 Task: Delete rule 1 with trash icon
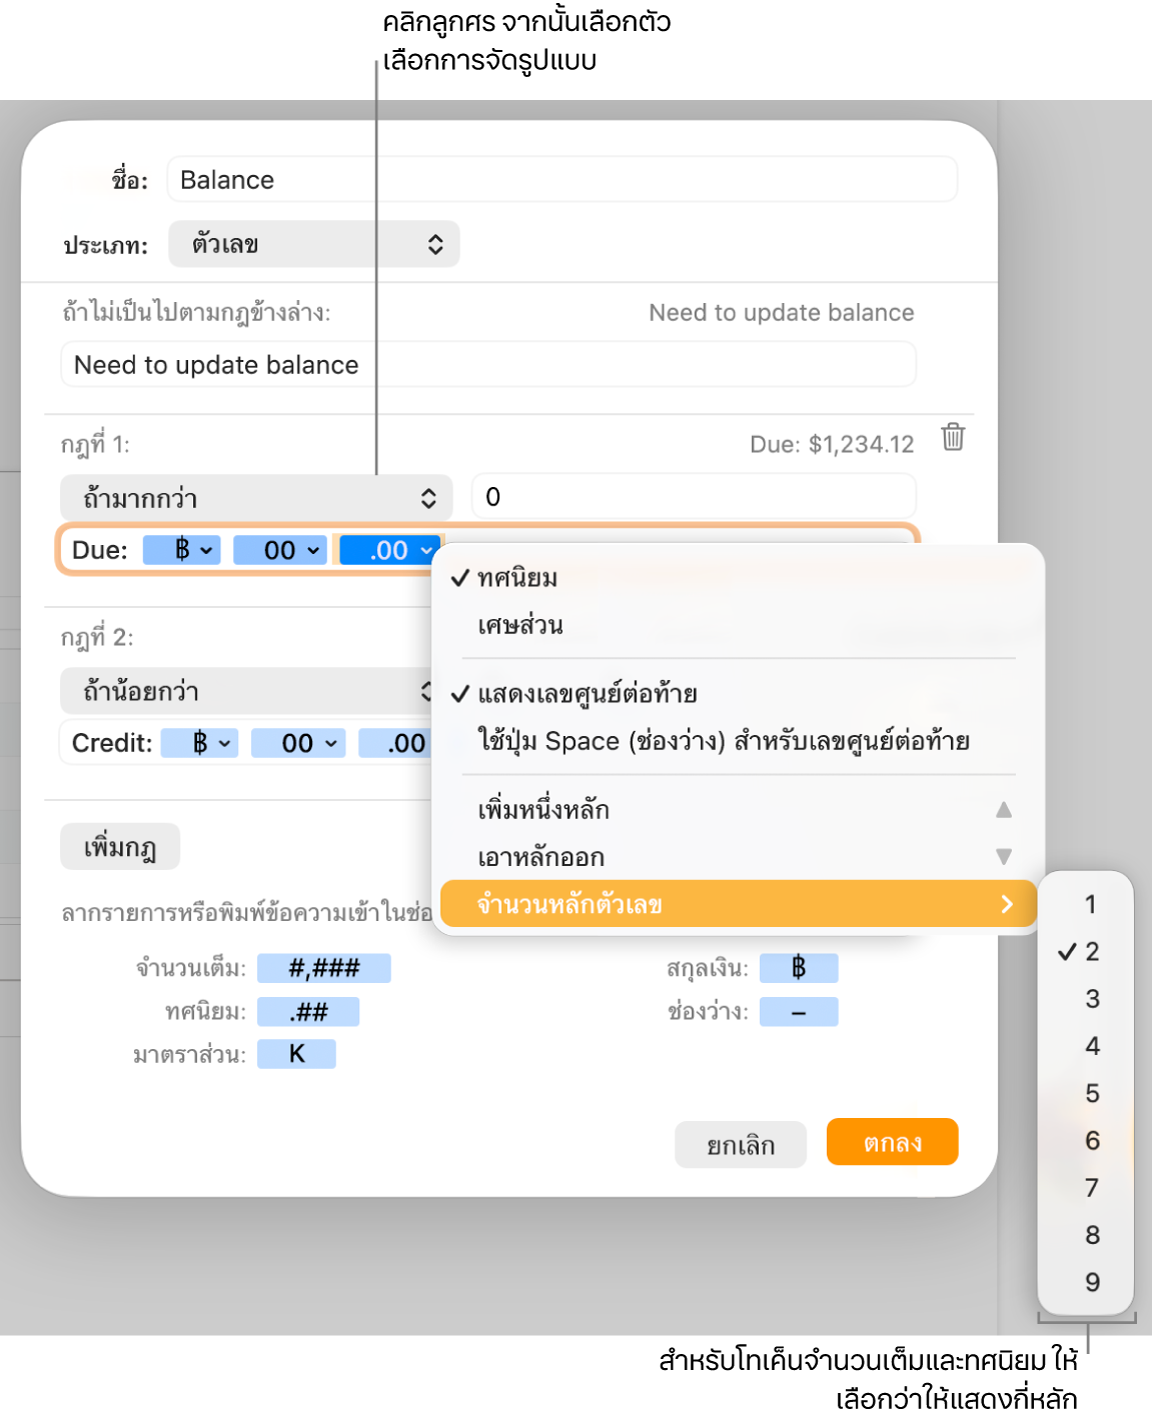953,437
